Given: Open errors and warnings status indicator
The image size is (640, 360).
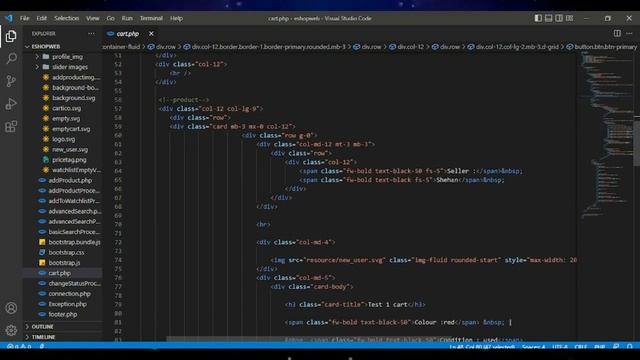Looking at the screenshot, I should (19, 347).
